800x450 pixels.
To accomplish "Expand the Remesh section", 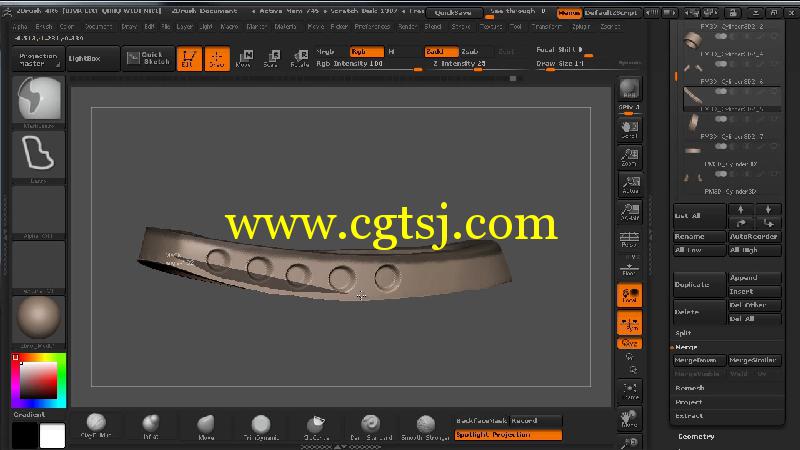I will click(x=690, y=388).
